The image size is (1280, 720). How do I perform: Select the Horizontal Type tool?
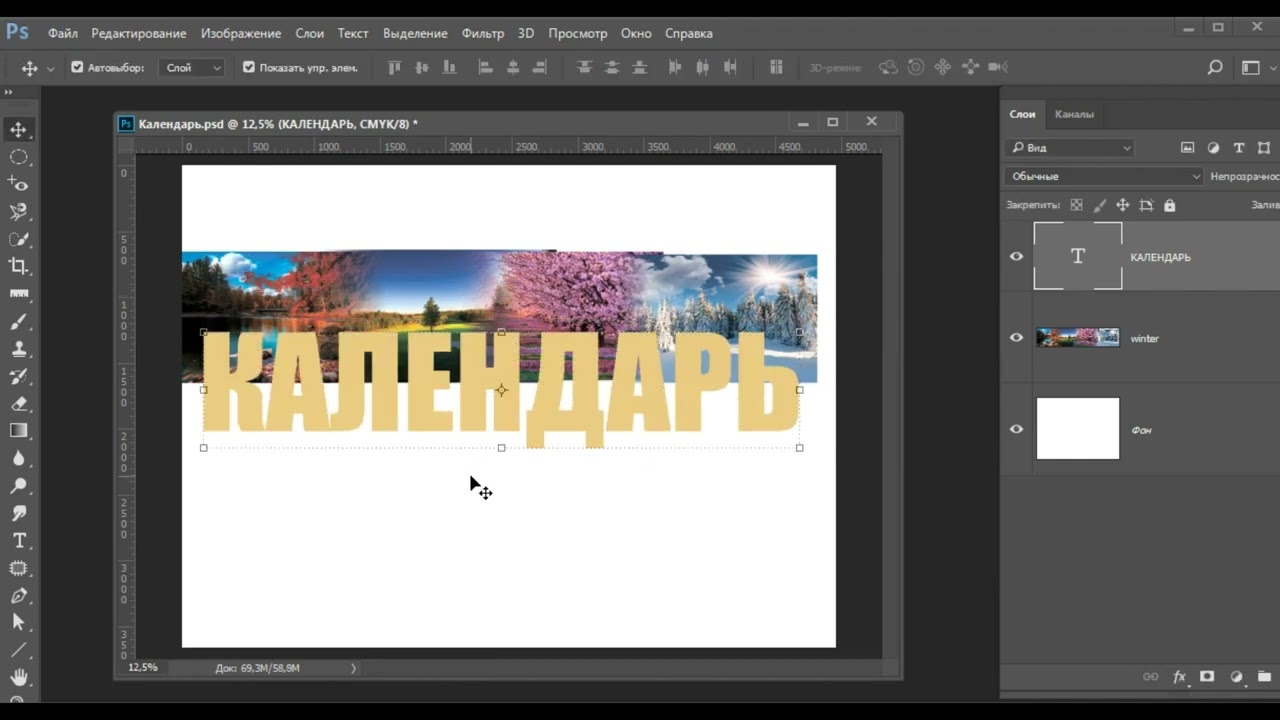[x=19, y=540]
